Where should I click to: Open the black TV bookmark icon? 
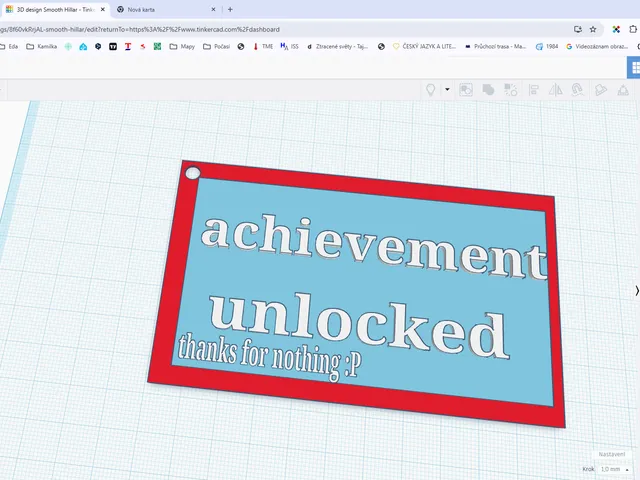(113, 47)
